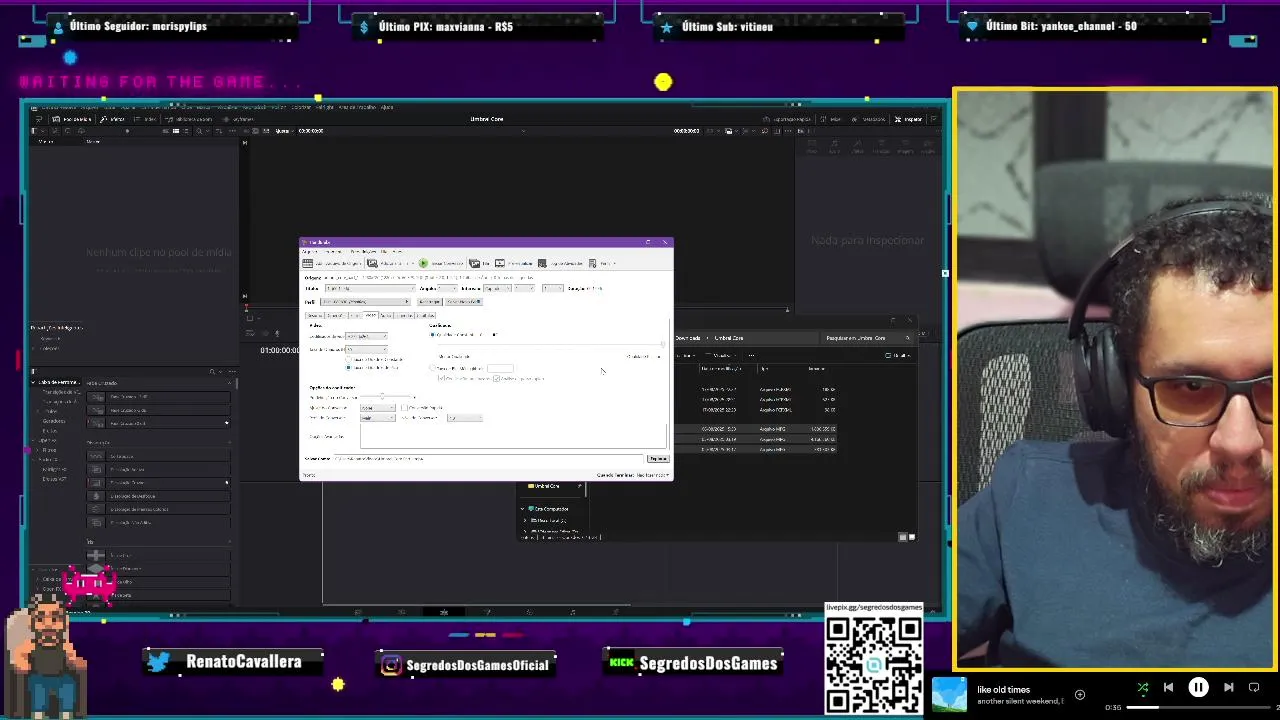Open HandBrake's first menu, Arquivo
Screen dimensions: 1280x720
point(309,251)
